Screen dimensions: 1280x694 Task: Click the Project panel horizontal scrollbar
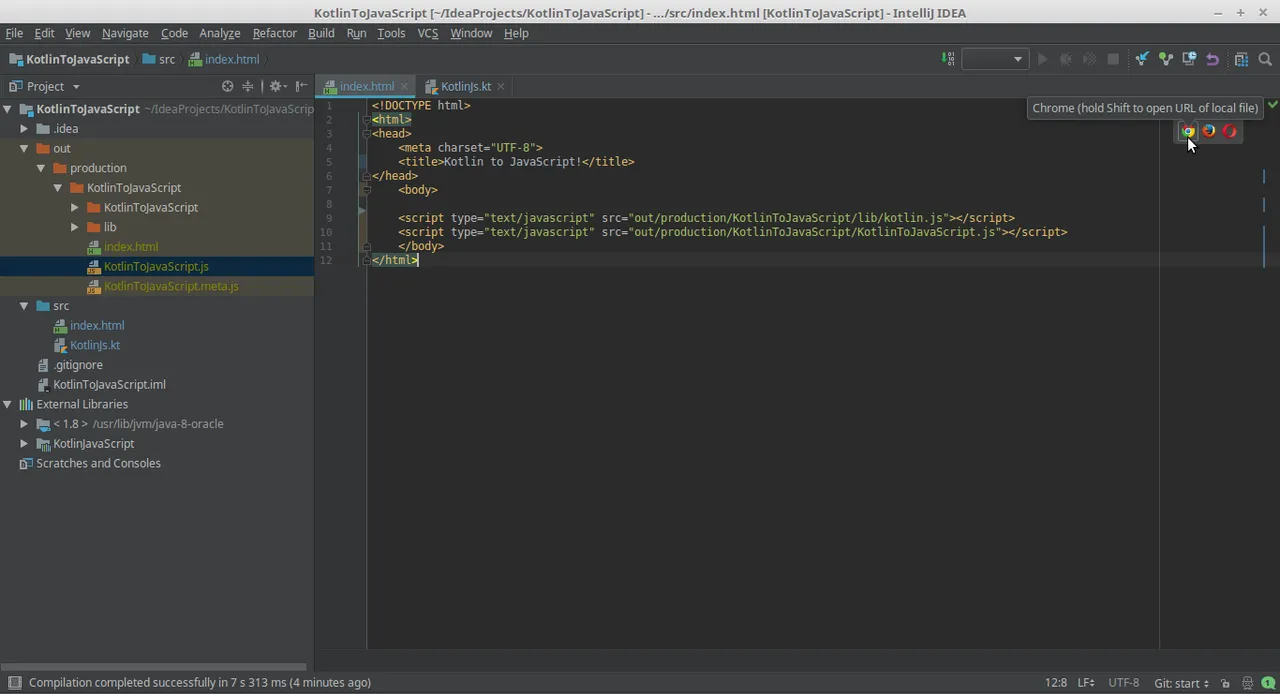click(153, 666)
